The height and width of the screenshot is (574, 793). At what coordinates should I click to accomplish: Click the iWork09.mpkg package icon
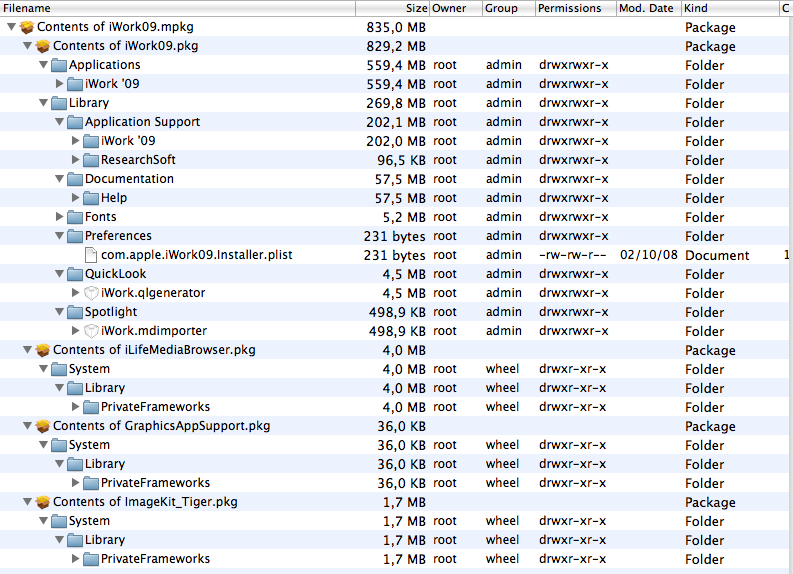point(27,27)
